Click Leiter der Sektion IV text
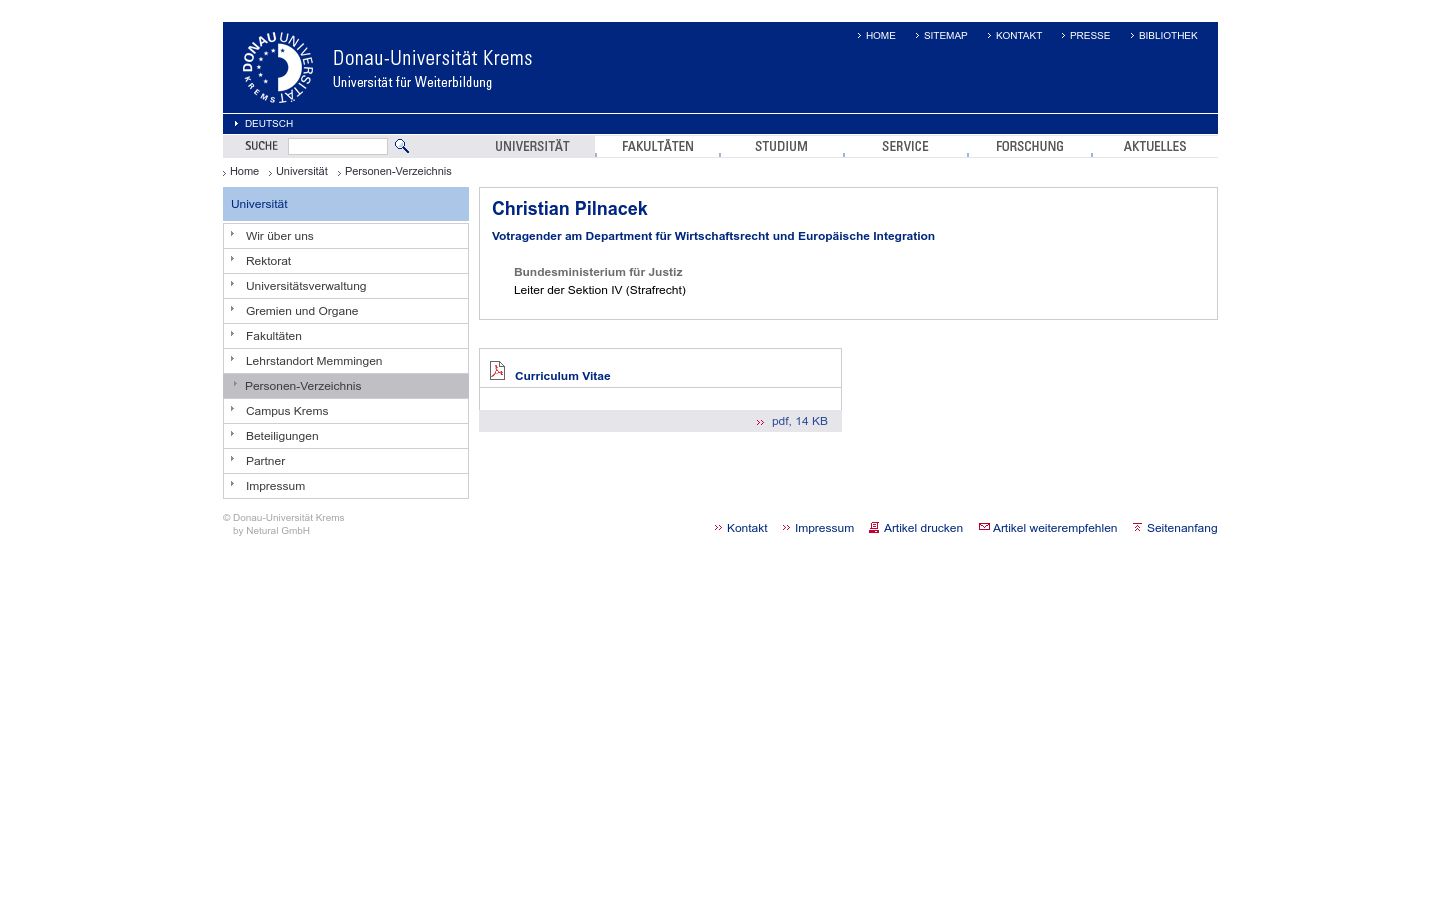 pos(600,290)
